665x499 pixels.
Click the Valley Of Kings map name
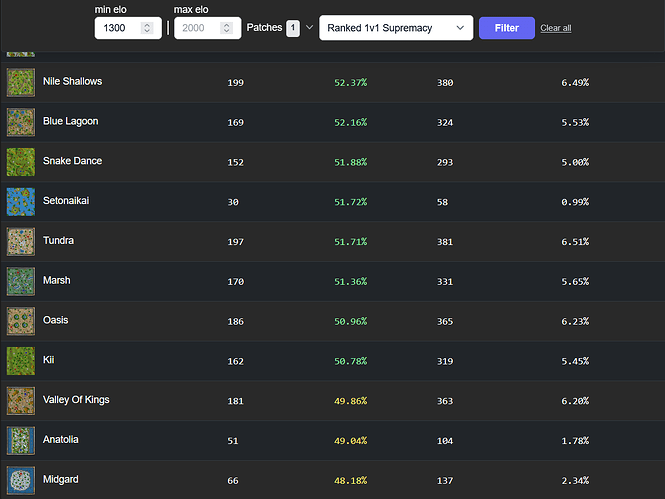(x=76, y=400)
